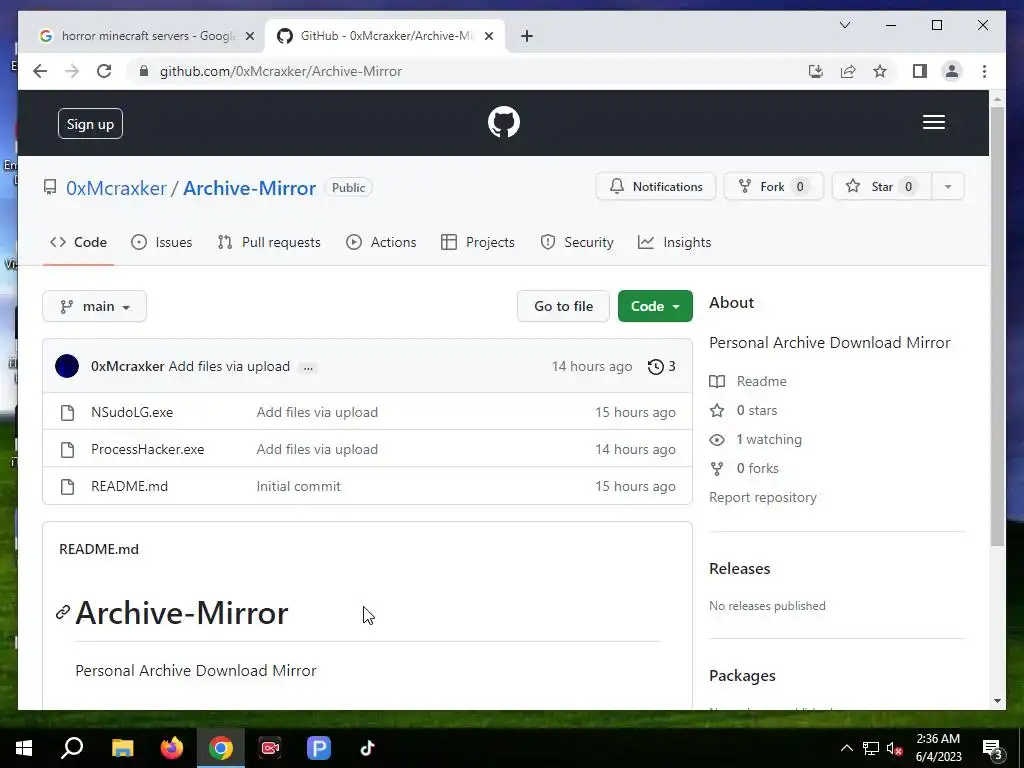Click the Sign up button
This screenshot has width=1024, height=768.
(90, 123)
